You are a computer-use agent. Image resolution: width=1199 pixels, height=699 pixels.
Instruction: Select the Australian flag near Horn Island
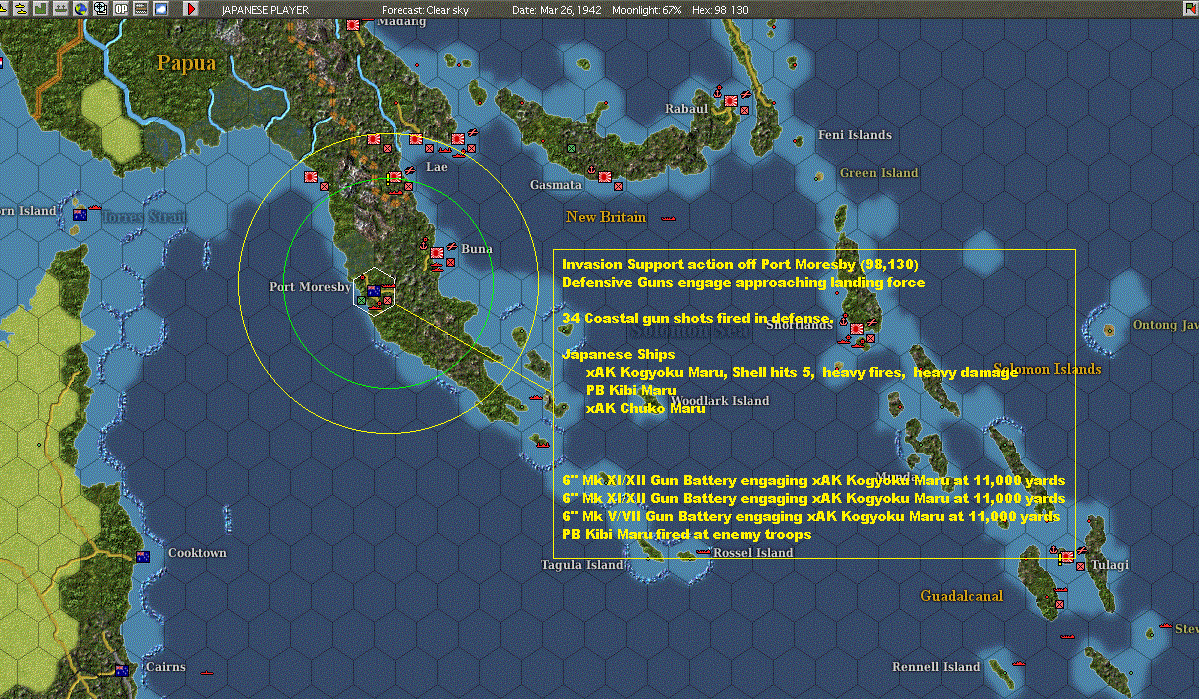pos(80,215)
